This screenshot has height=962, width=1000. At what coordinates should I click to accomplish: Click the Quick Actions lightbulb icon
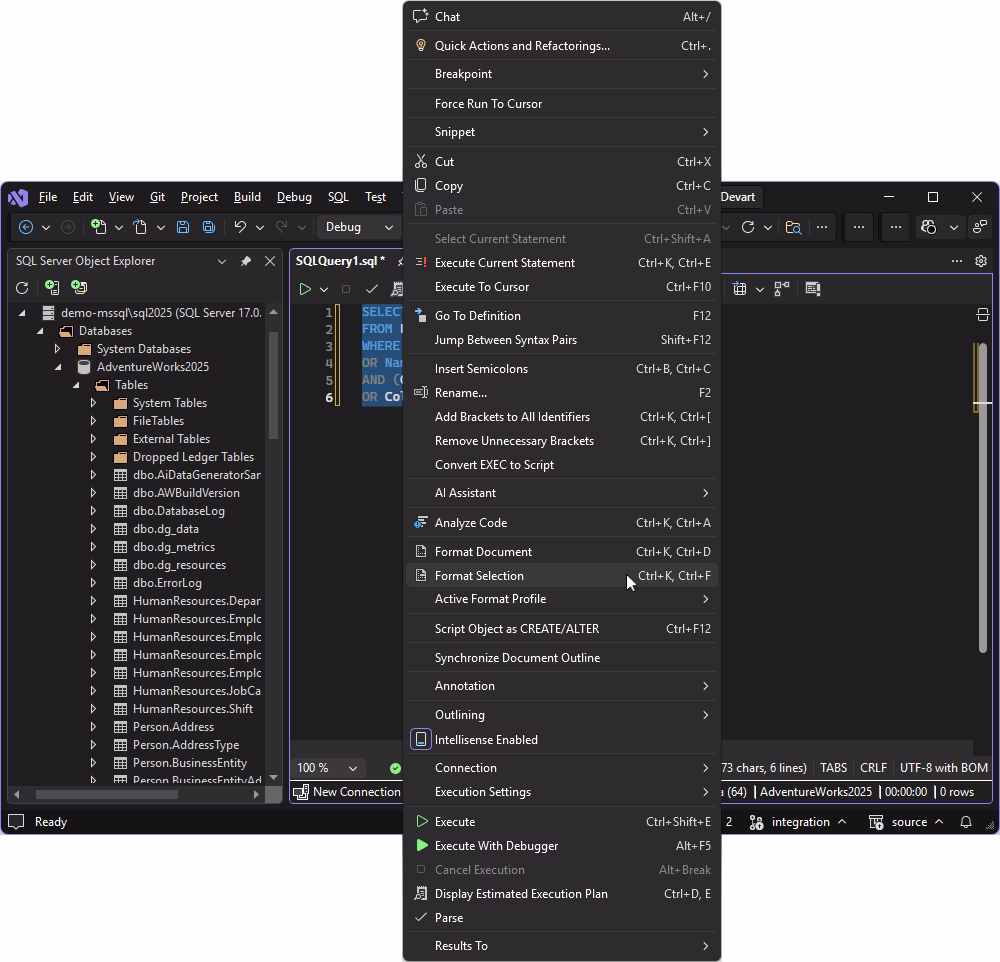point(420,45)
